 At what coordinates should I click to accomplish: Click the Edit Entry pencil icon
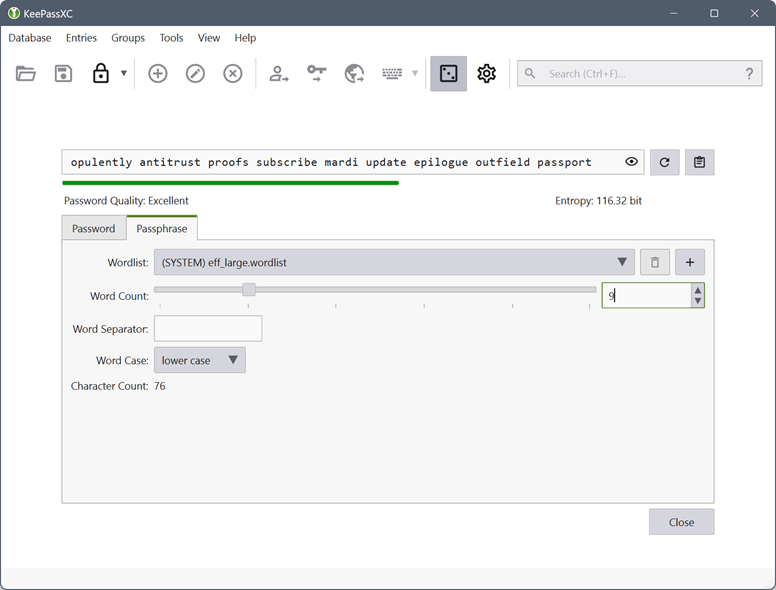pyautogui.click(x=195, y=73)
